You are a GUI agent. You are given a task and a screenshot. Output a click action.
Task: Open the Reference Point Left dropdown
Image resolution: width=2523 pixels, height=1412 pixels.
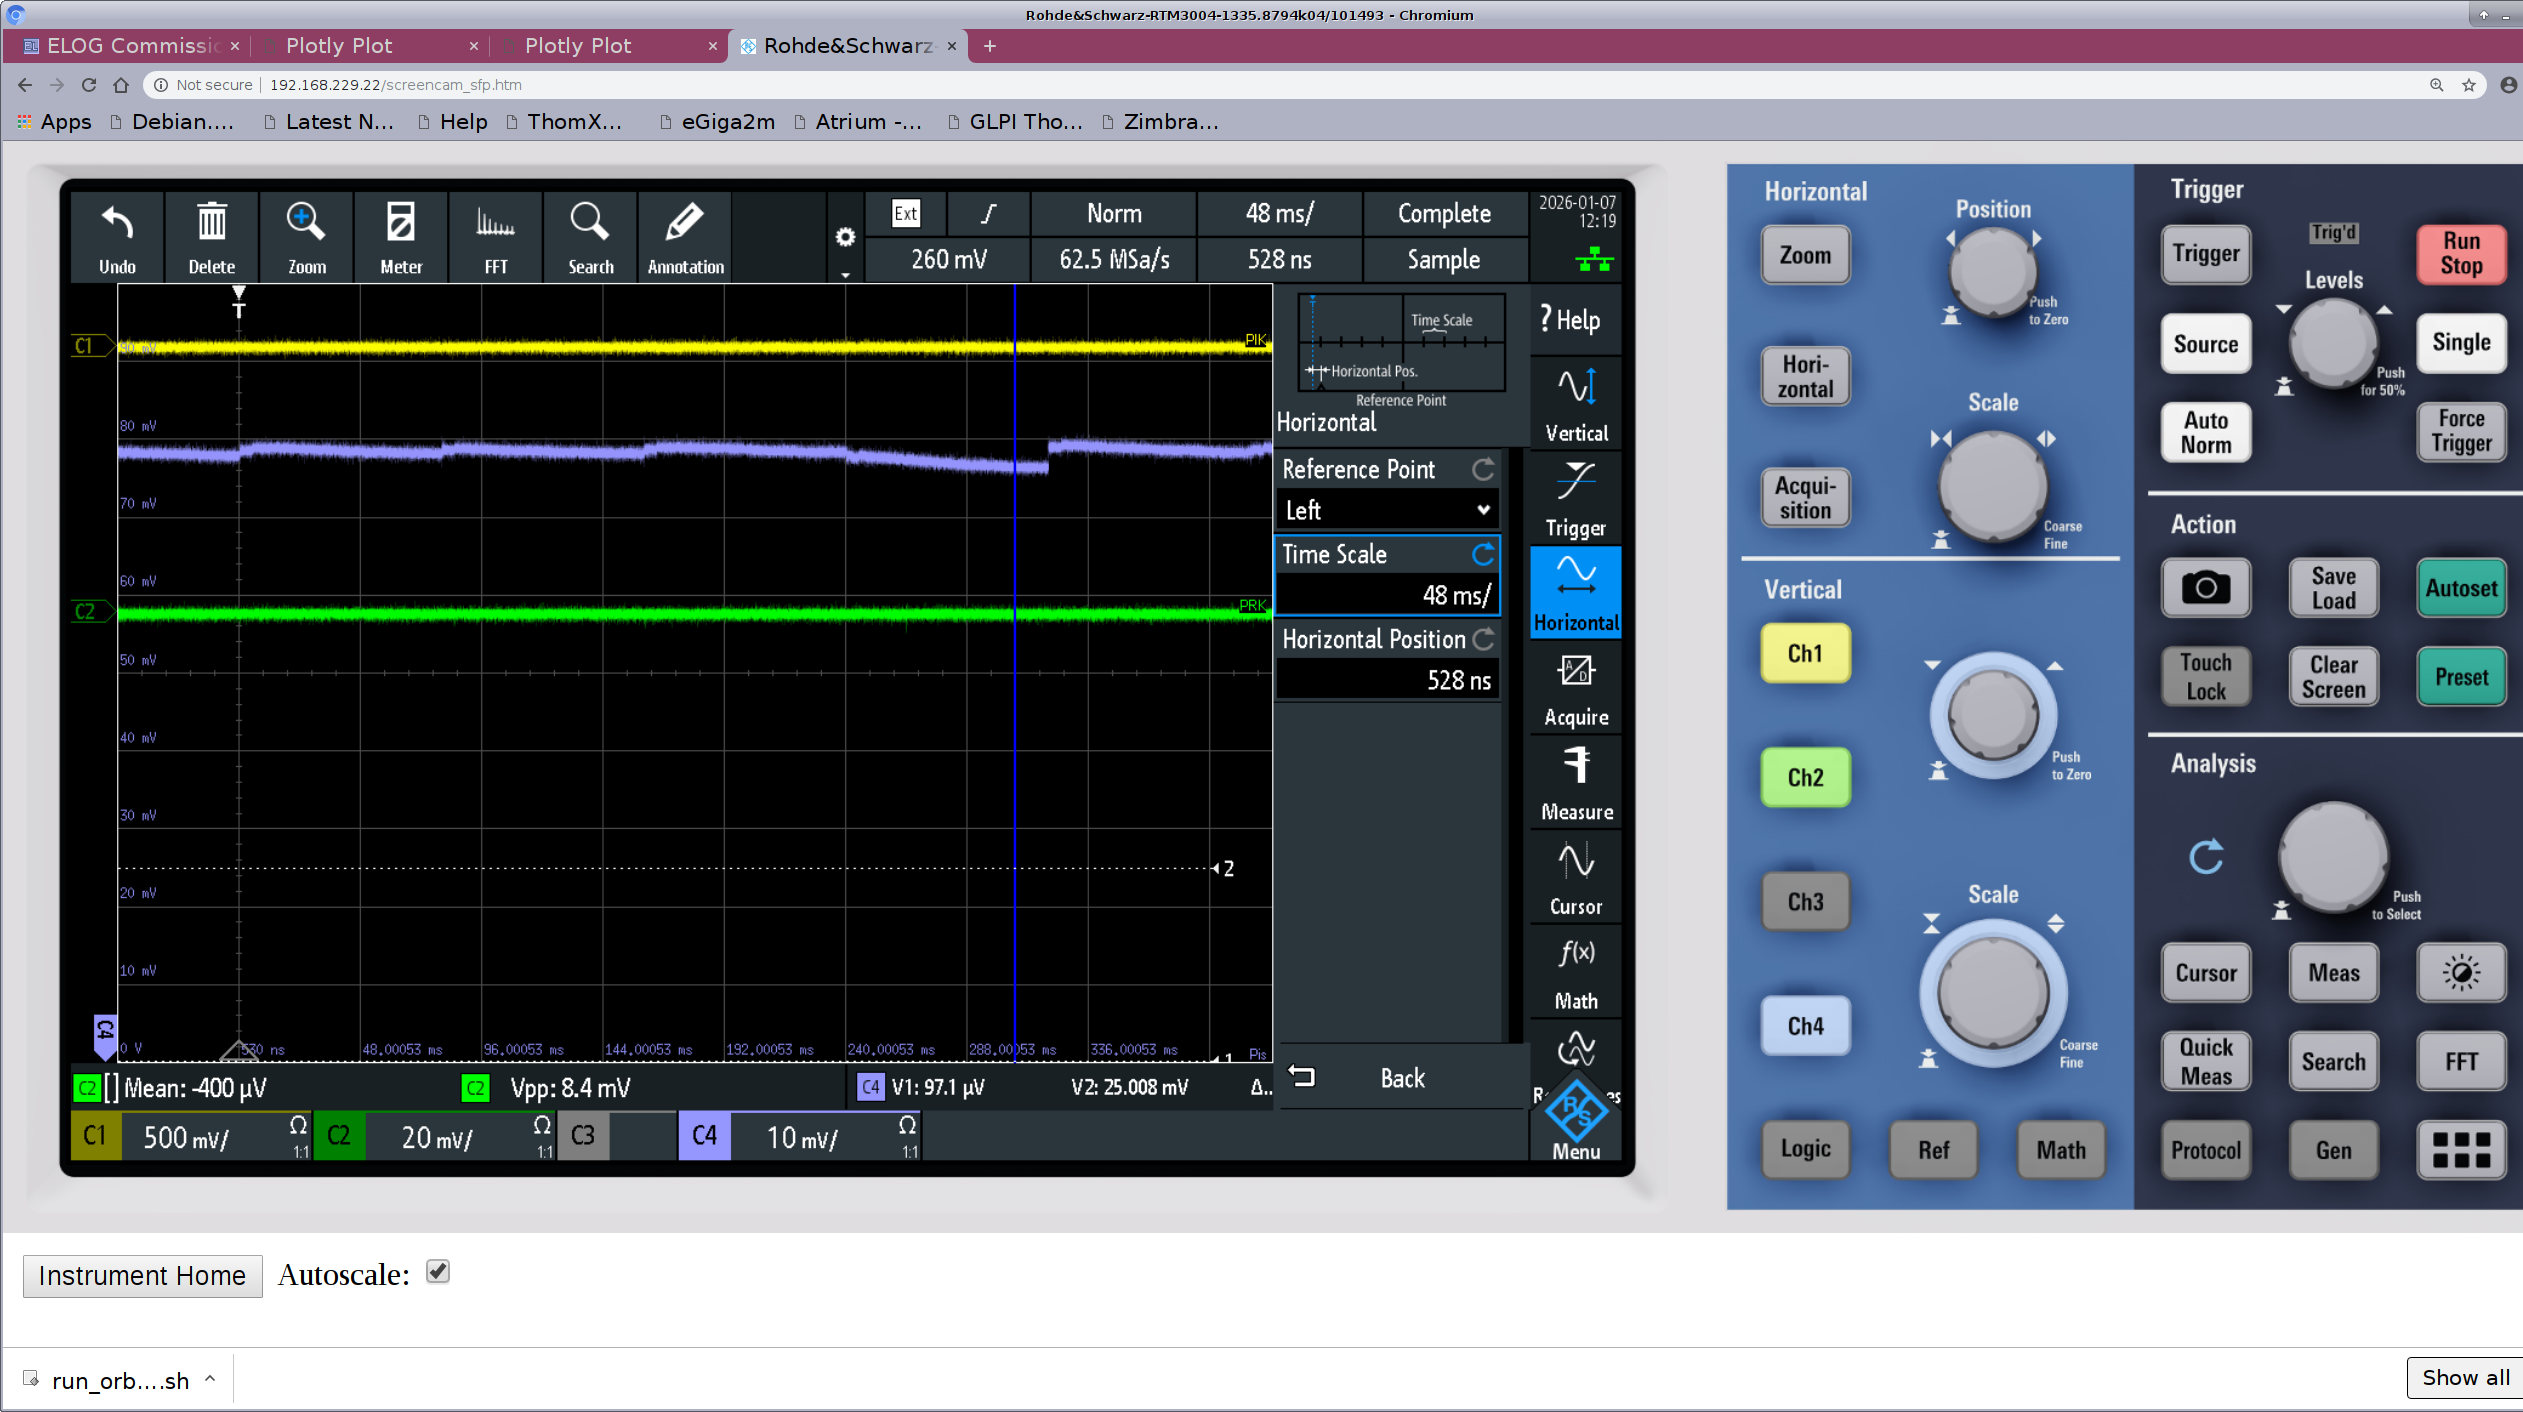pyautogui.click(x=1387, y=510)
